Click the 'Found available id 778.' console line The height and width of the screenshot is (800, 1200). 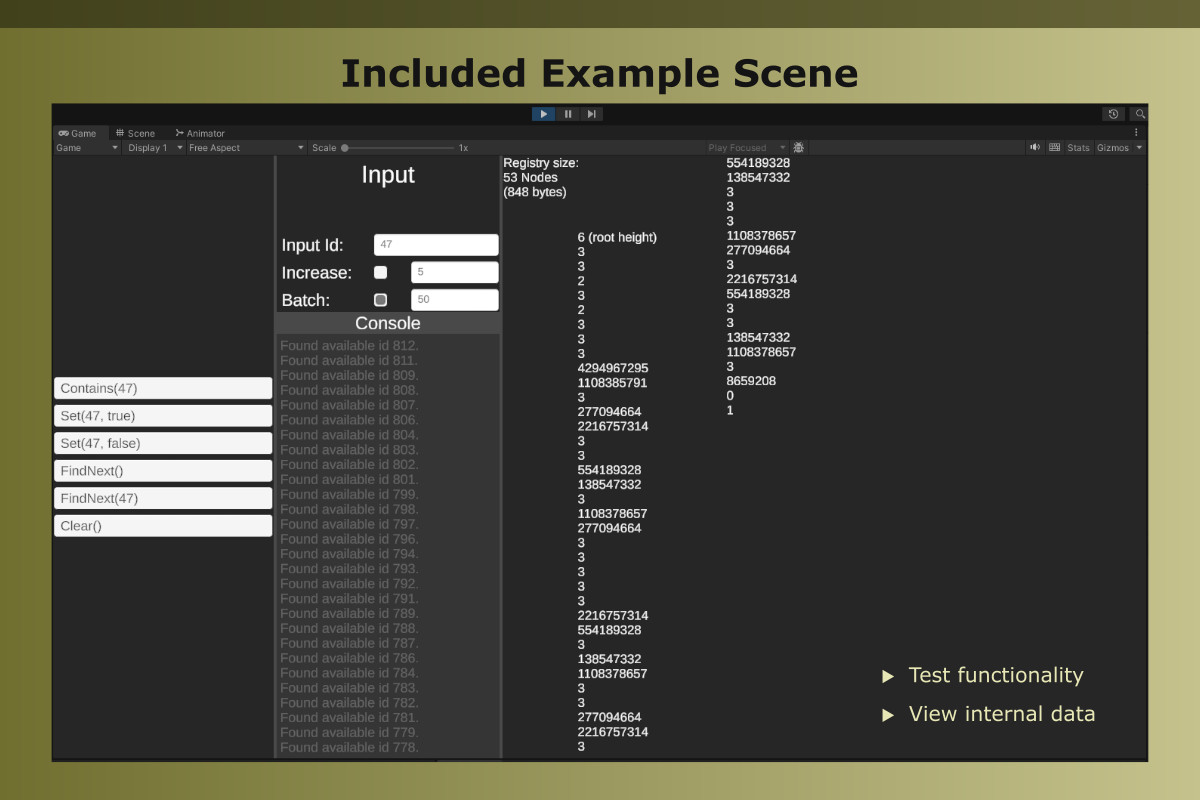(349, 747)
